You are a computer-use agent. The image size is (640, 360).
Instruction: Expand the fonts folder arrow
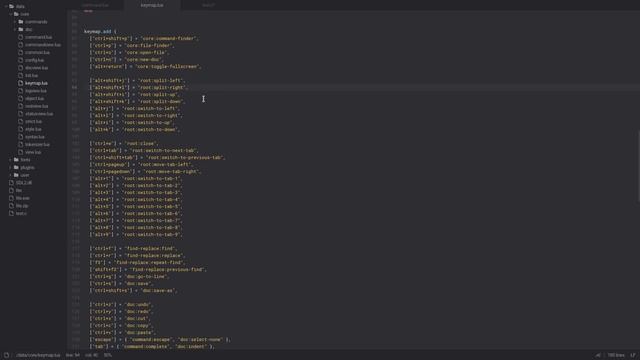(x=11, y=160)
